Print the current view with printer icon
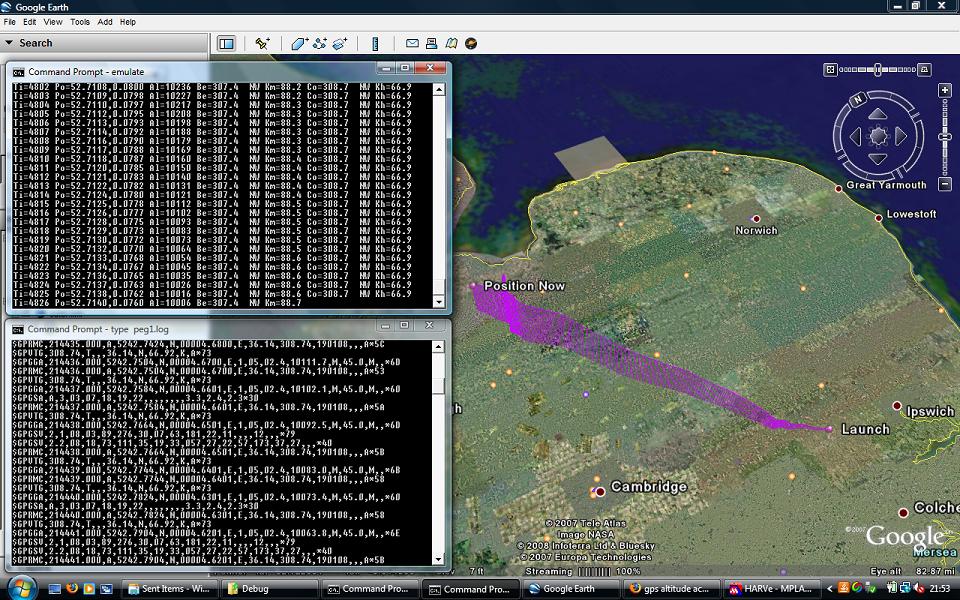This screenshot has width=960, height=600. 432,43
